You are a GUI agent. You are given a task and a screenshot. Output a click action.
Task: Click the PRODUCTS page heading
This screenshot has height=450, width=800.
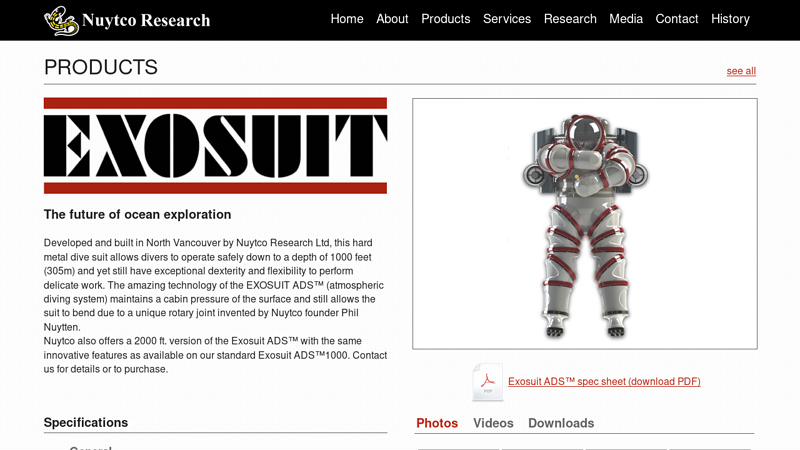(101, 67)
